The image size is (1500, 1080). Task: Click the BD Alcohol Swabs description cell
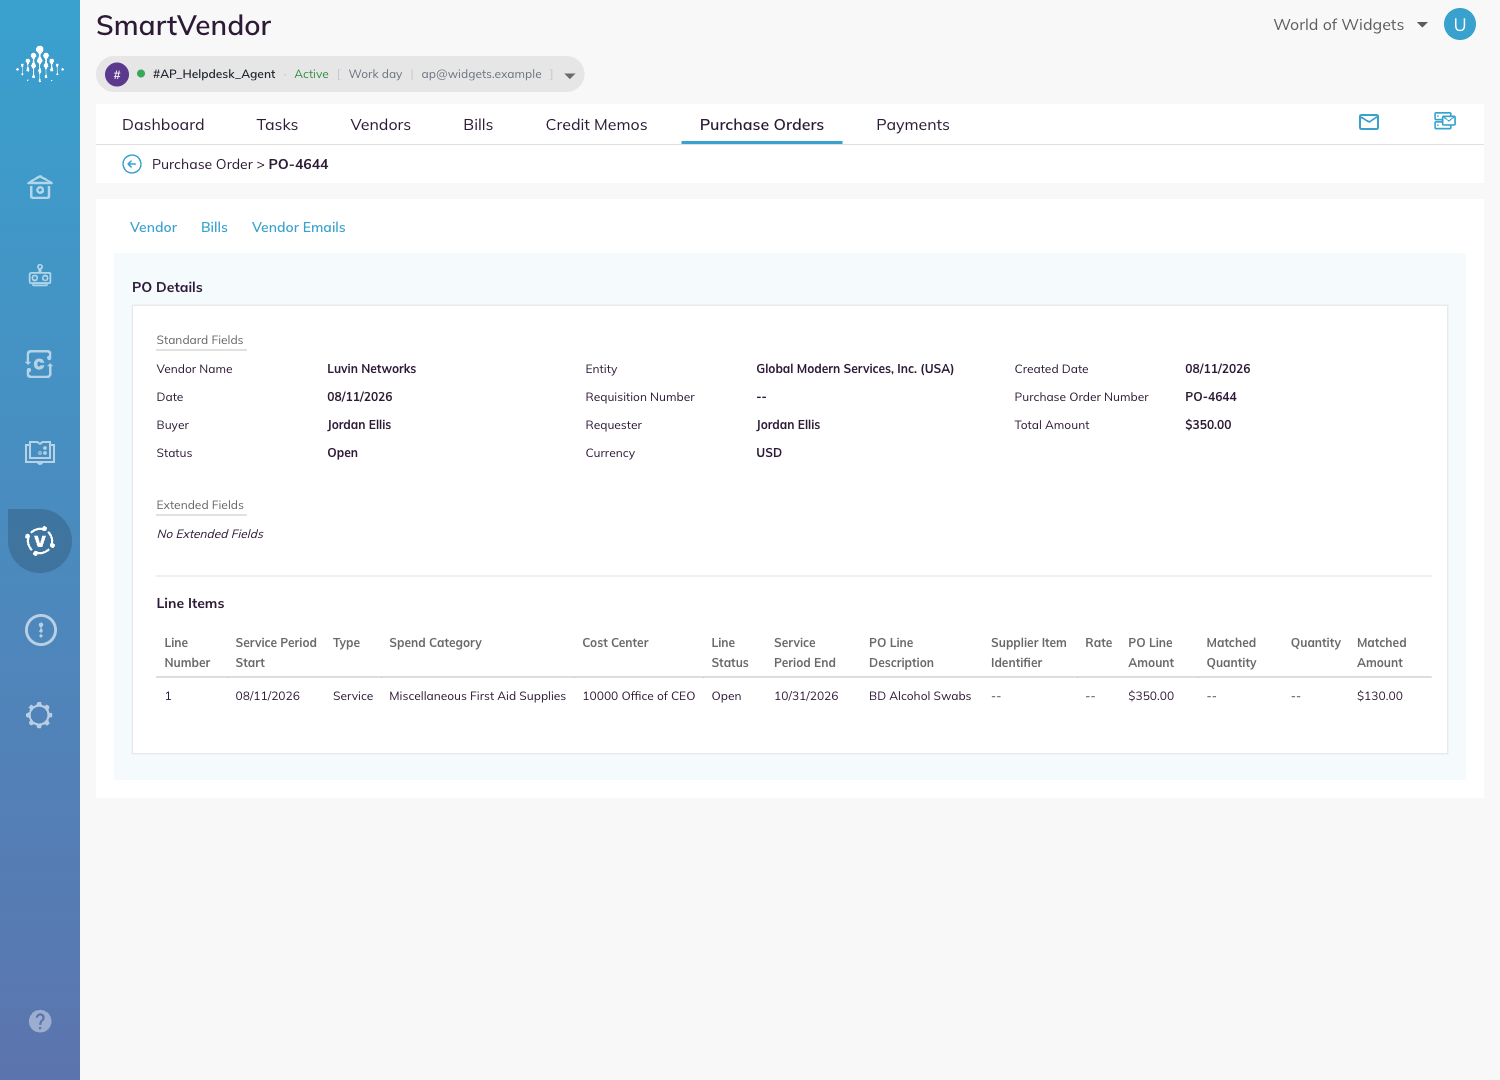pos(920,696)
